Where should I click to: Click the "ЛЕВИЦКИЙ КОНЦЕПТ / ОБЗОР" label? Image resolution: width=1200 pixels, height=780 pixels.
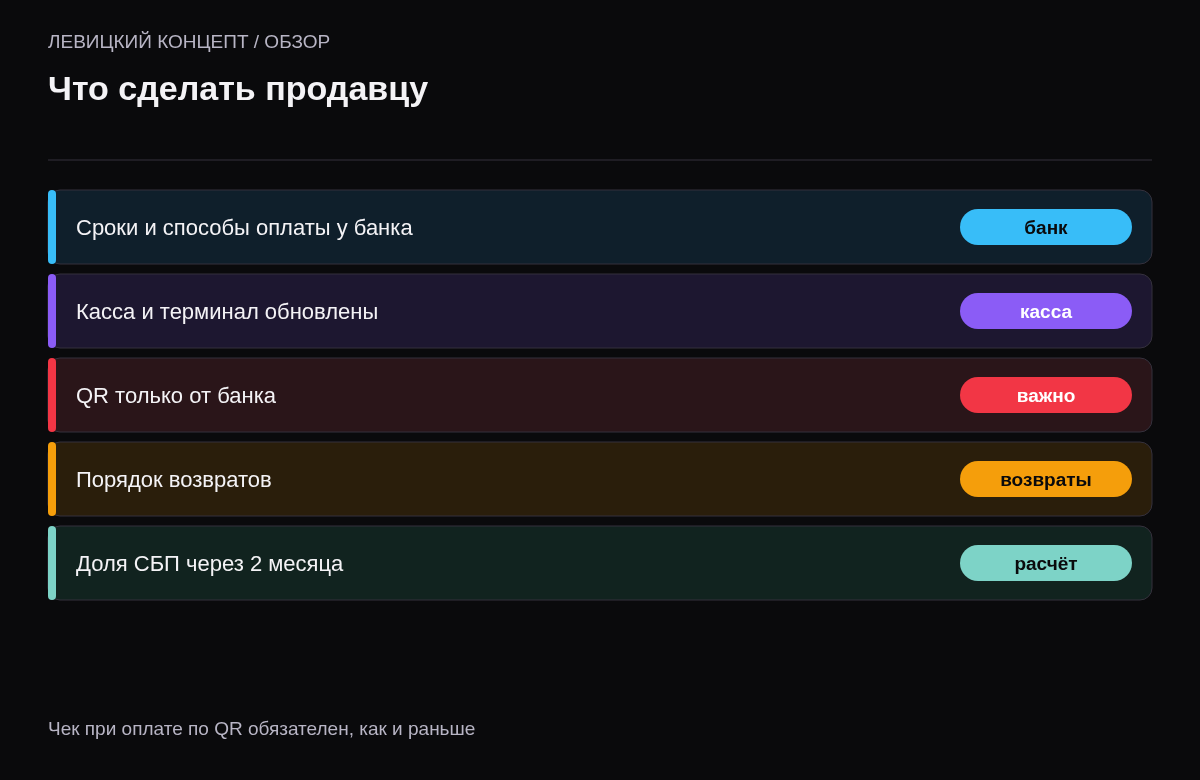click(189, 42)
